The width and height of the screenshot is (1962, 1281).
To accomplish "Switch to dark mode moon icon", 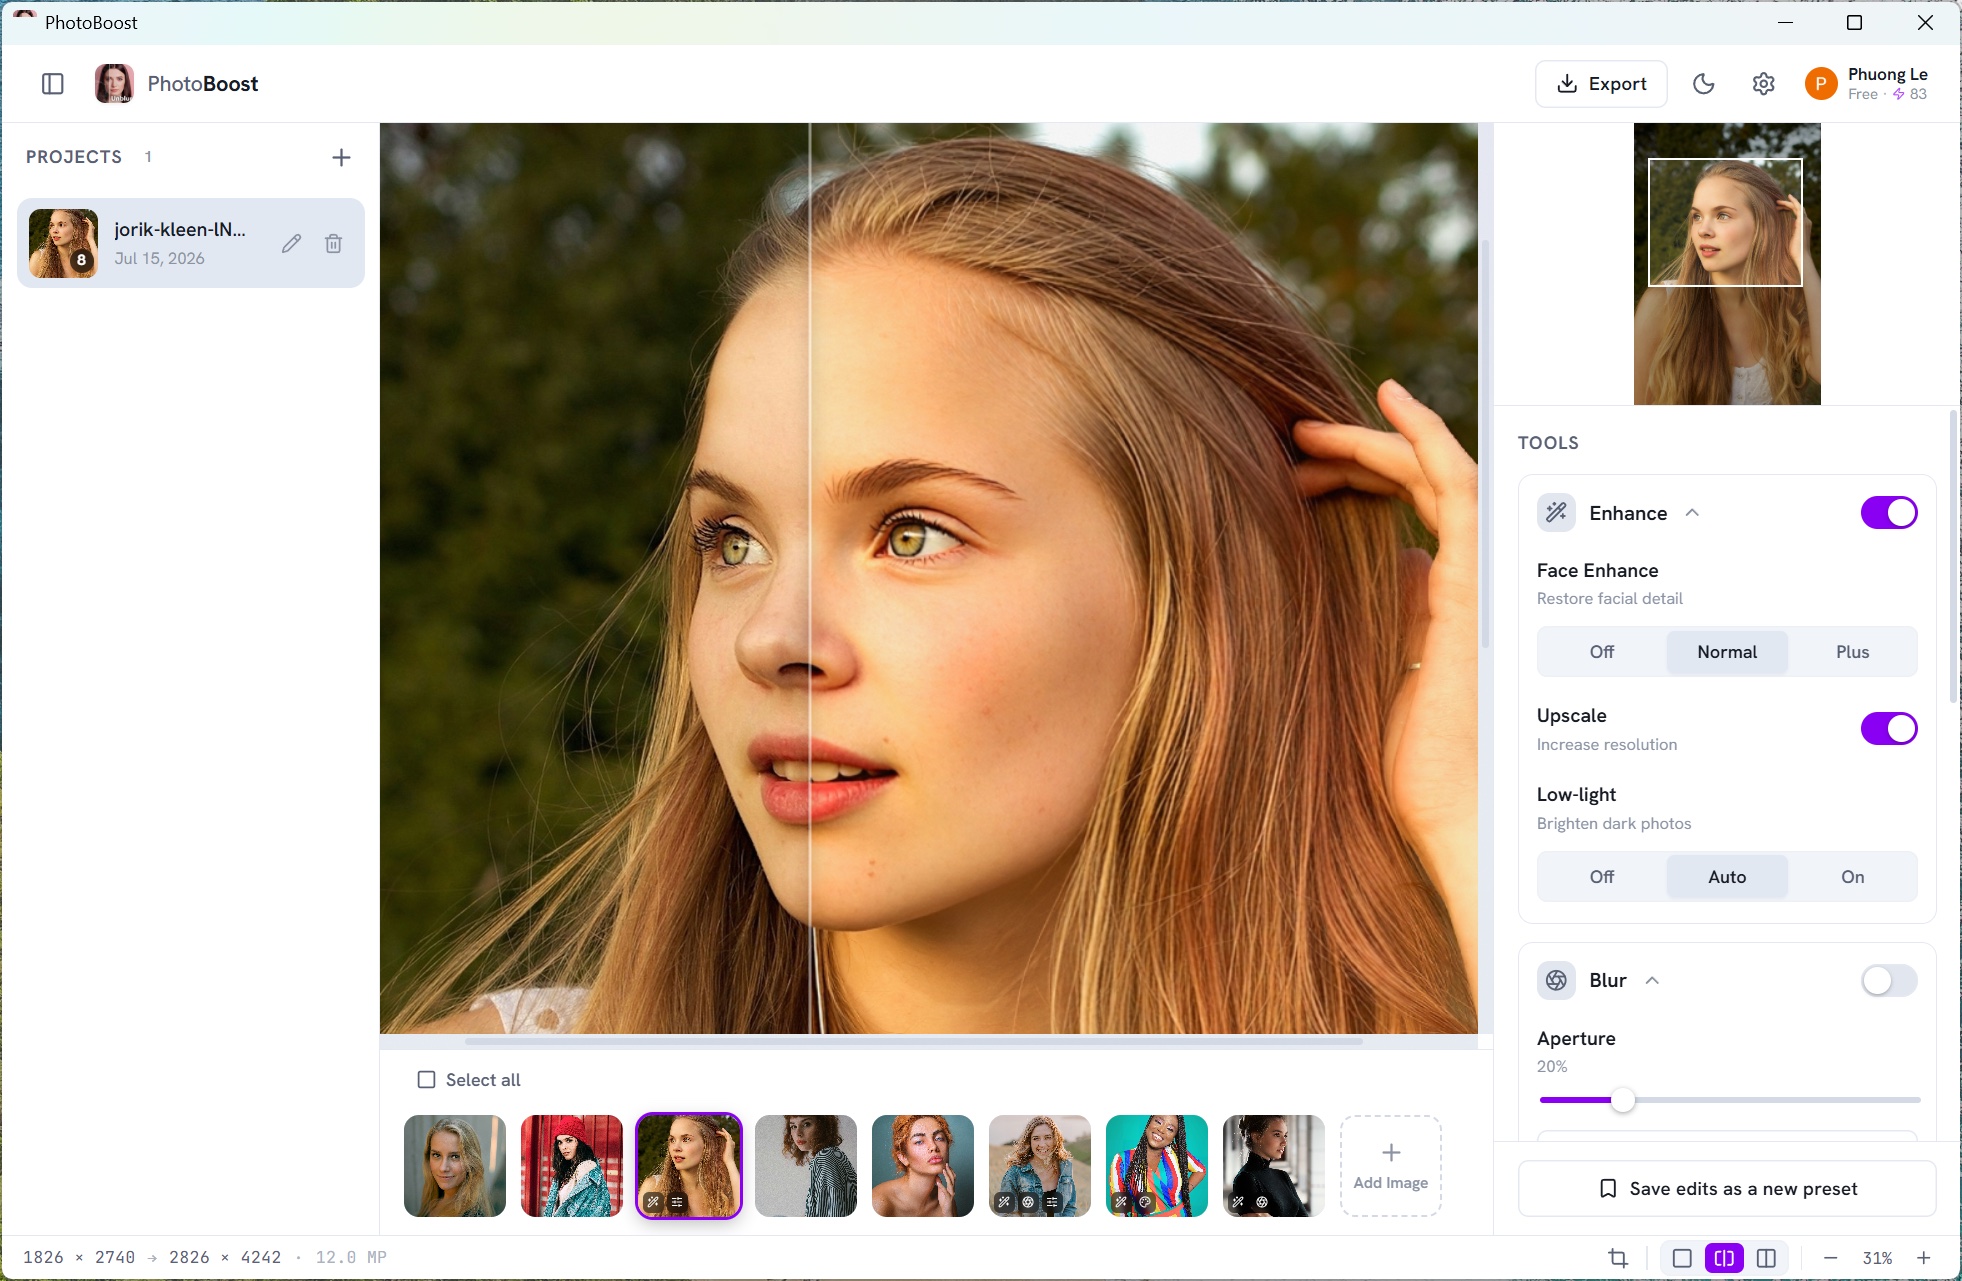I will tap(1704, 84).
